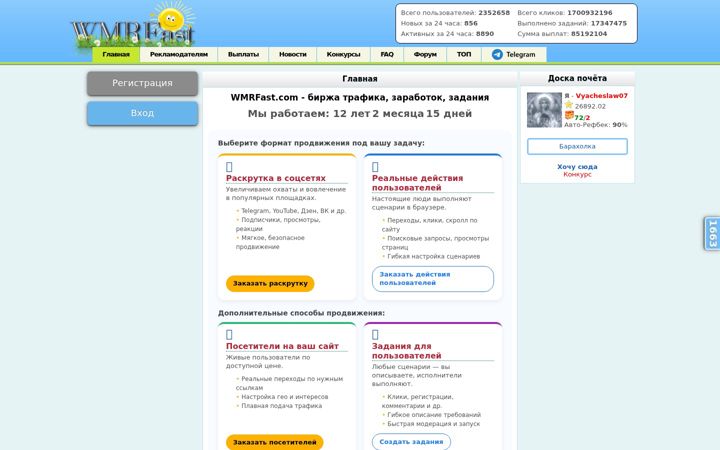Viewport: 720px width, 450px height.
Task: Click the Telegram paper-plane icon
Action: [x=497, y=54]
